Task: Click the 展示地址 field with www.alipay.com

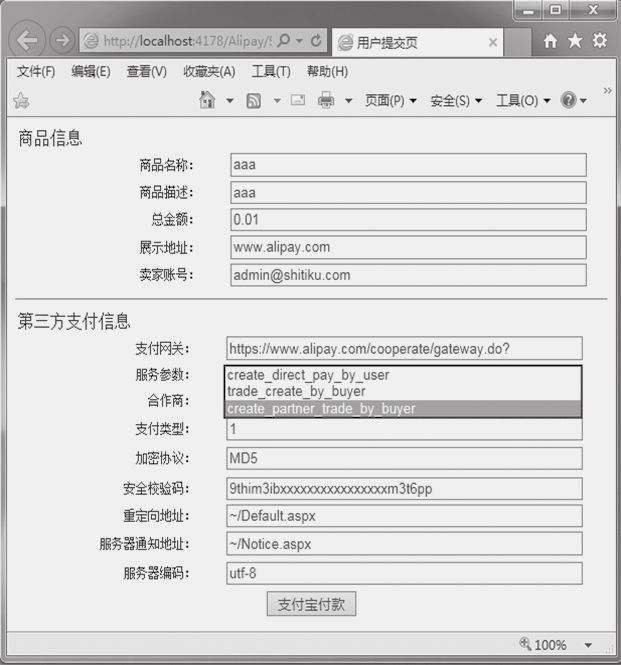Action: tap(408, 247)
